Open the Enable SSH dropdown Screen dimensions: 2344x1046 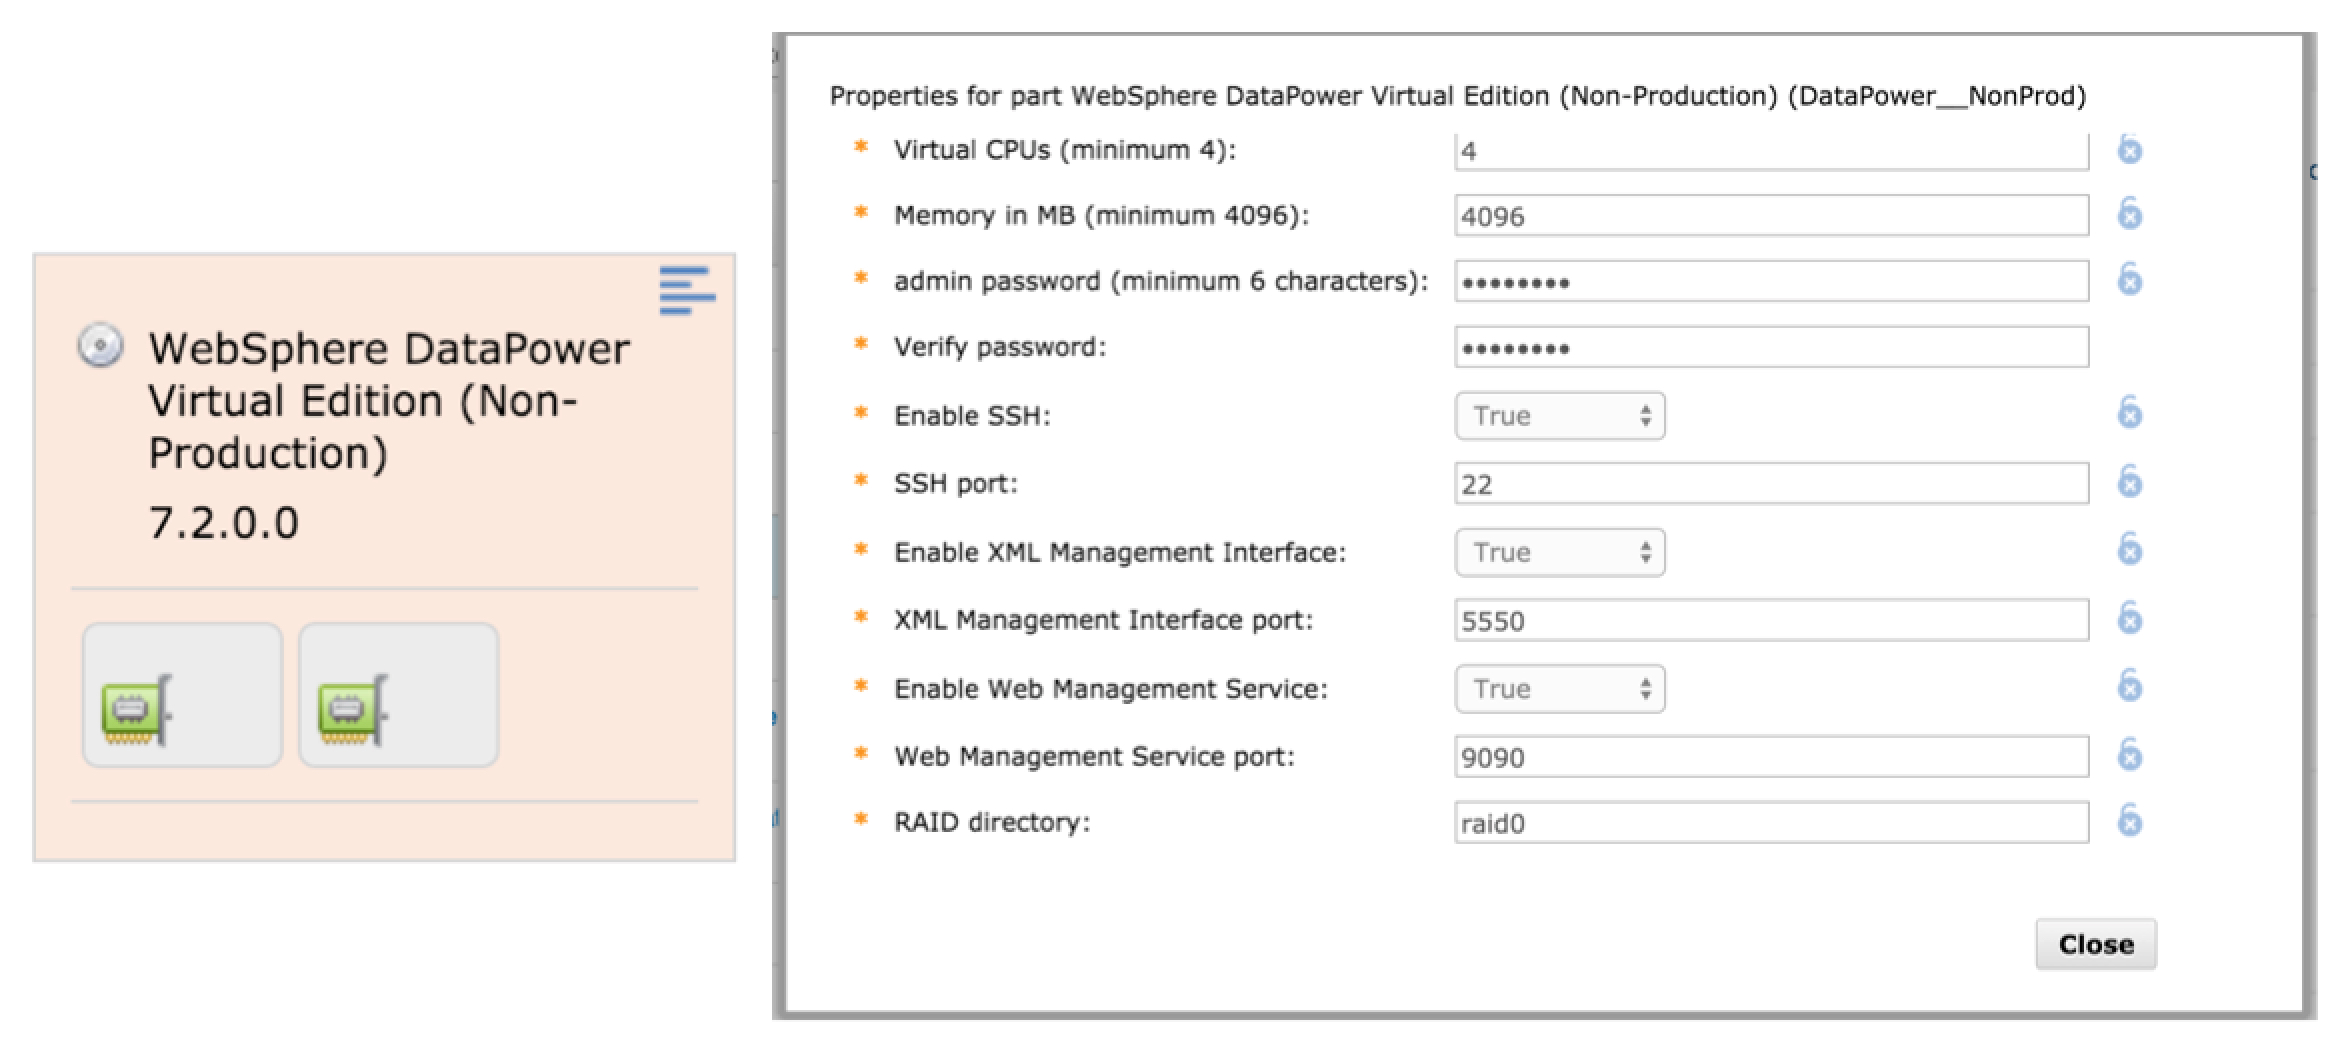pos(1560,416)
